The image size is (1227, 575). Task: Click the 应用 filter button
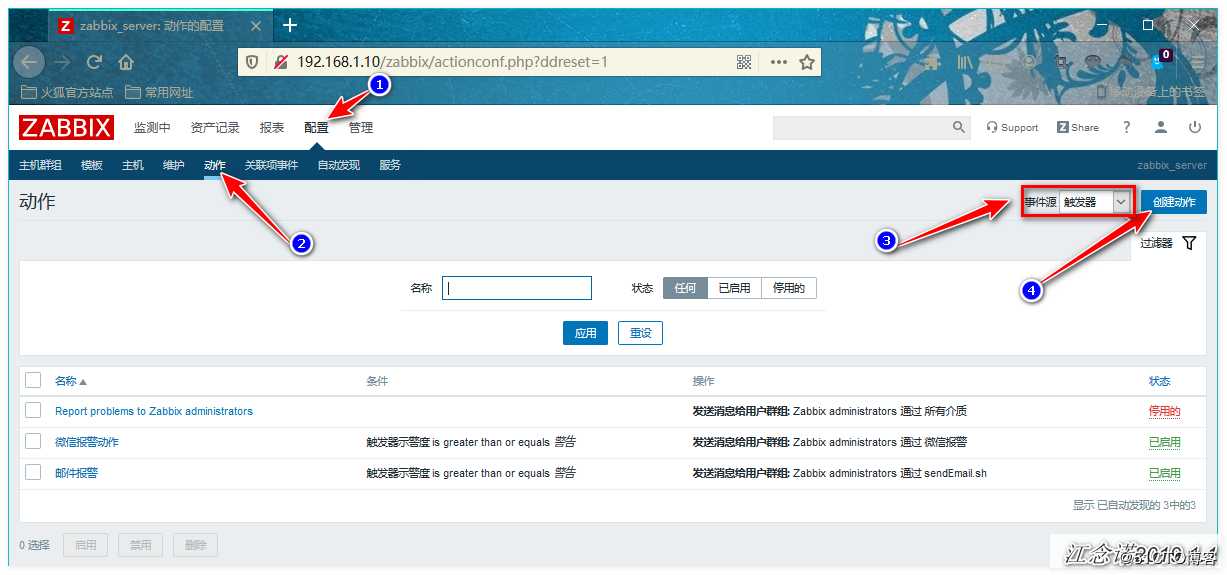point(585,333)
